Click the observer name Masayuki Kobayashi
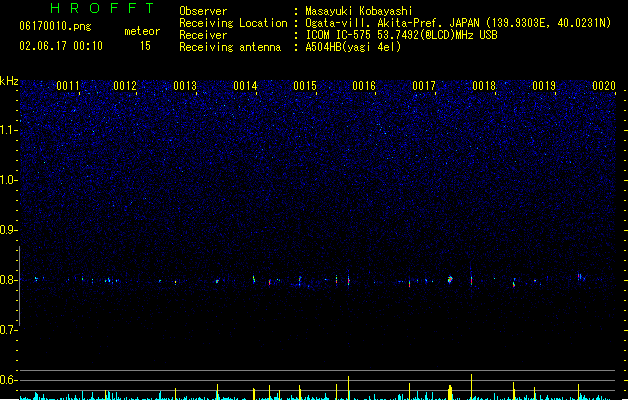Viewport: 629px width, 400px height. coord(359,11)
